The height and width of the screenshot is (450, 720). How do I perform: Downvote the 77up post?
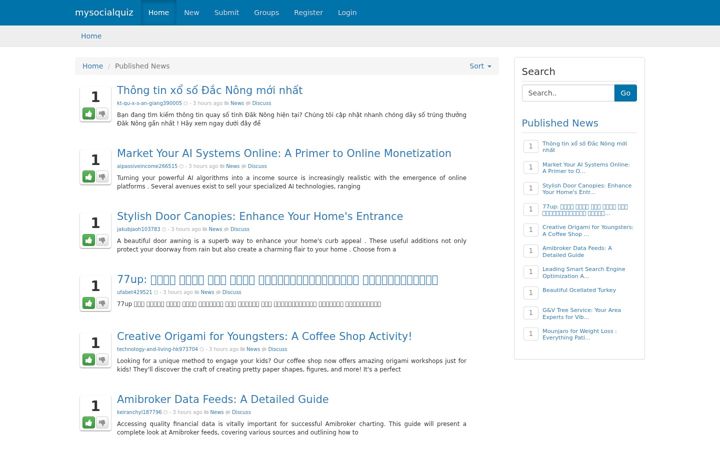point(102,303)
